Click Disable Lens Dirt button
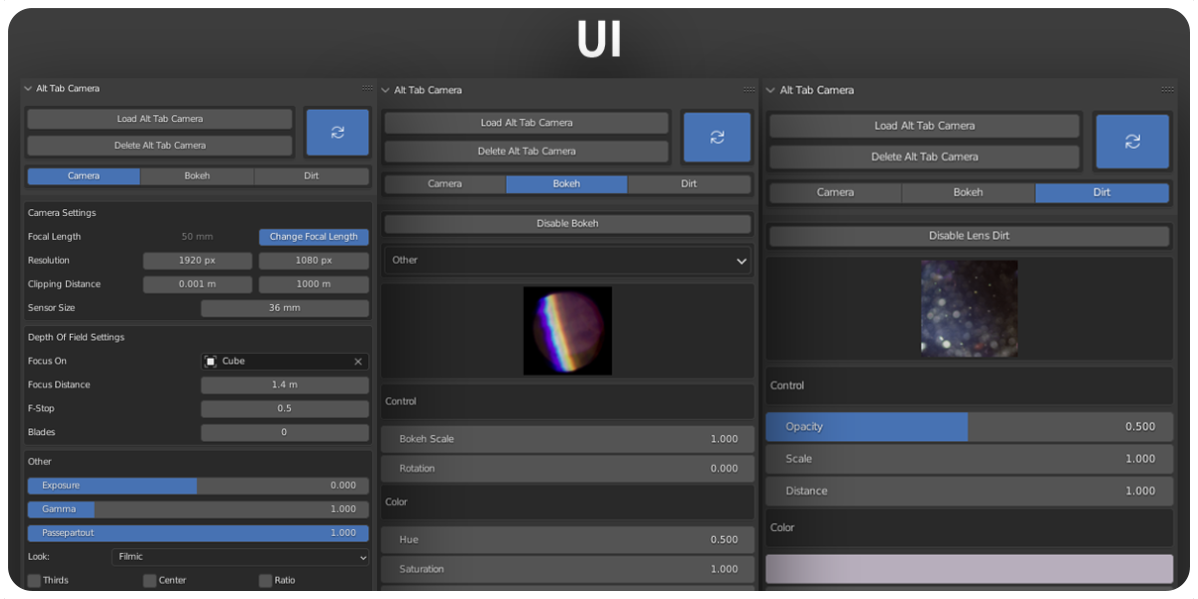 969,236
